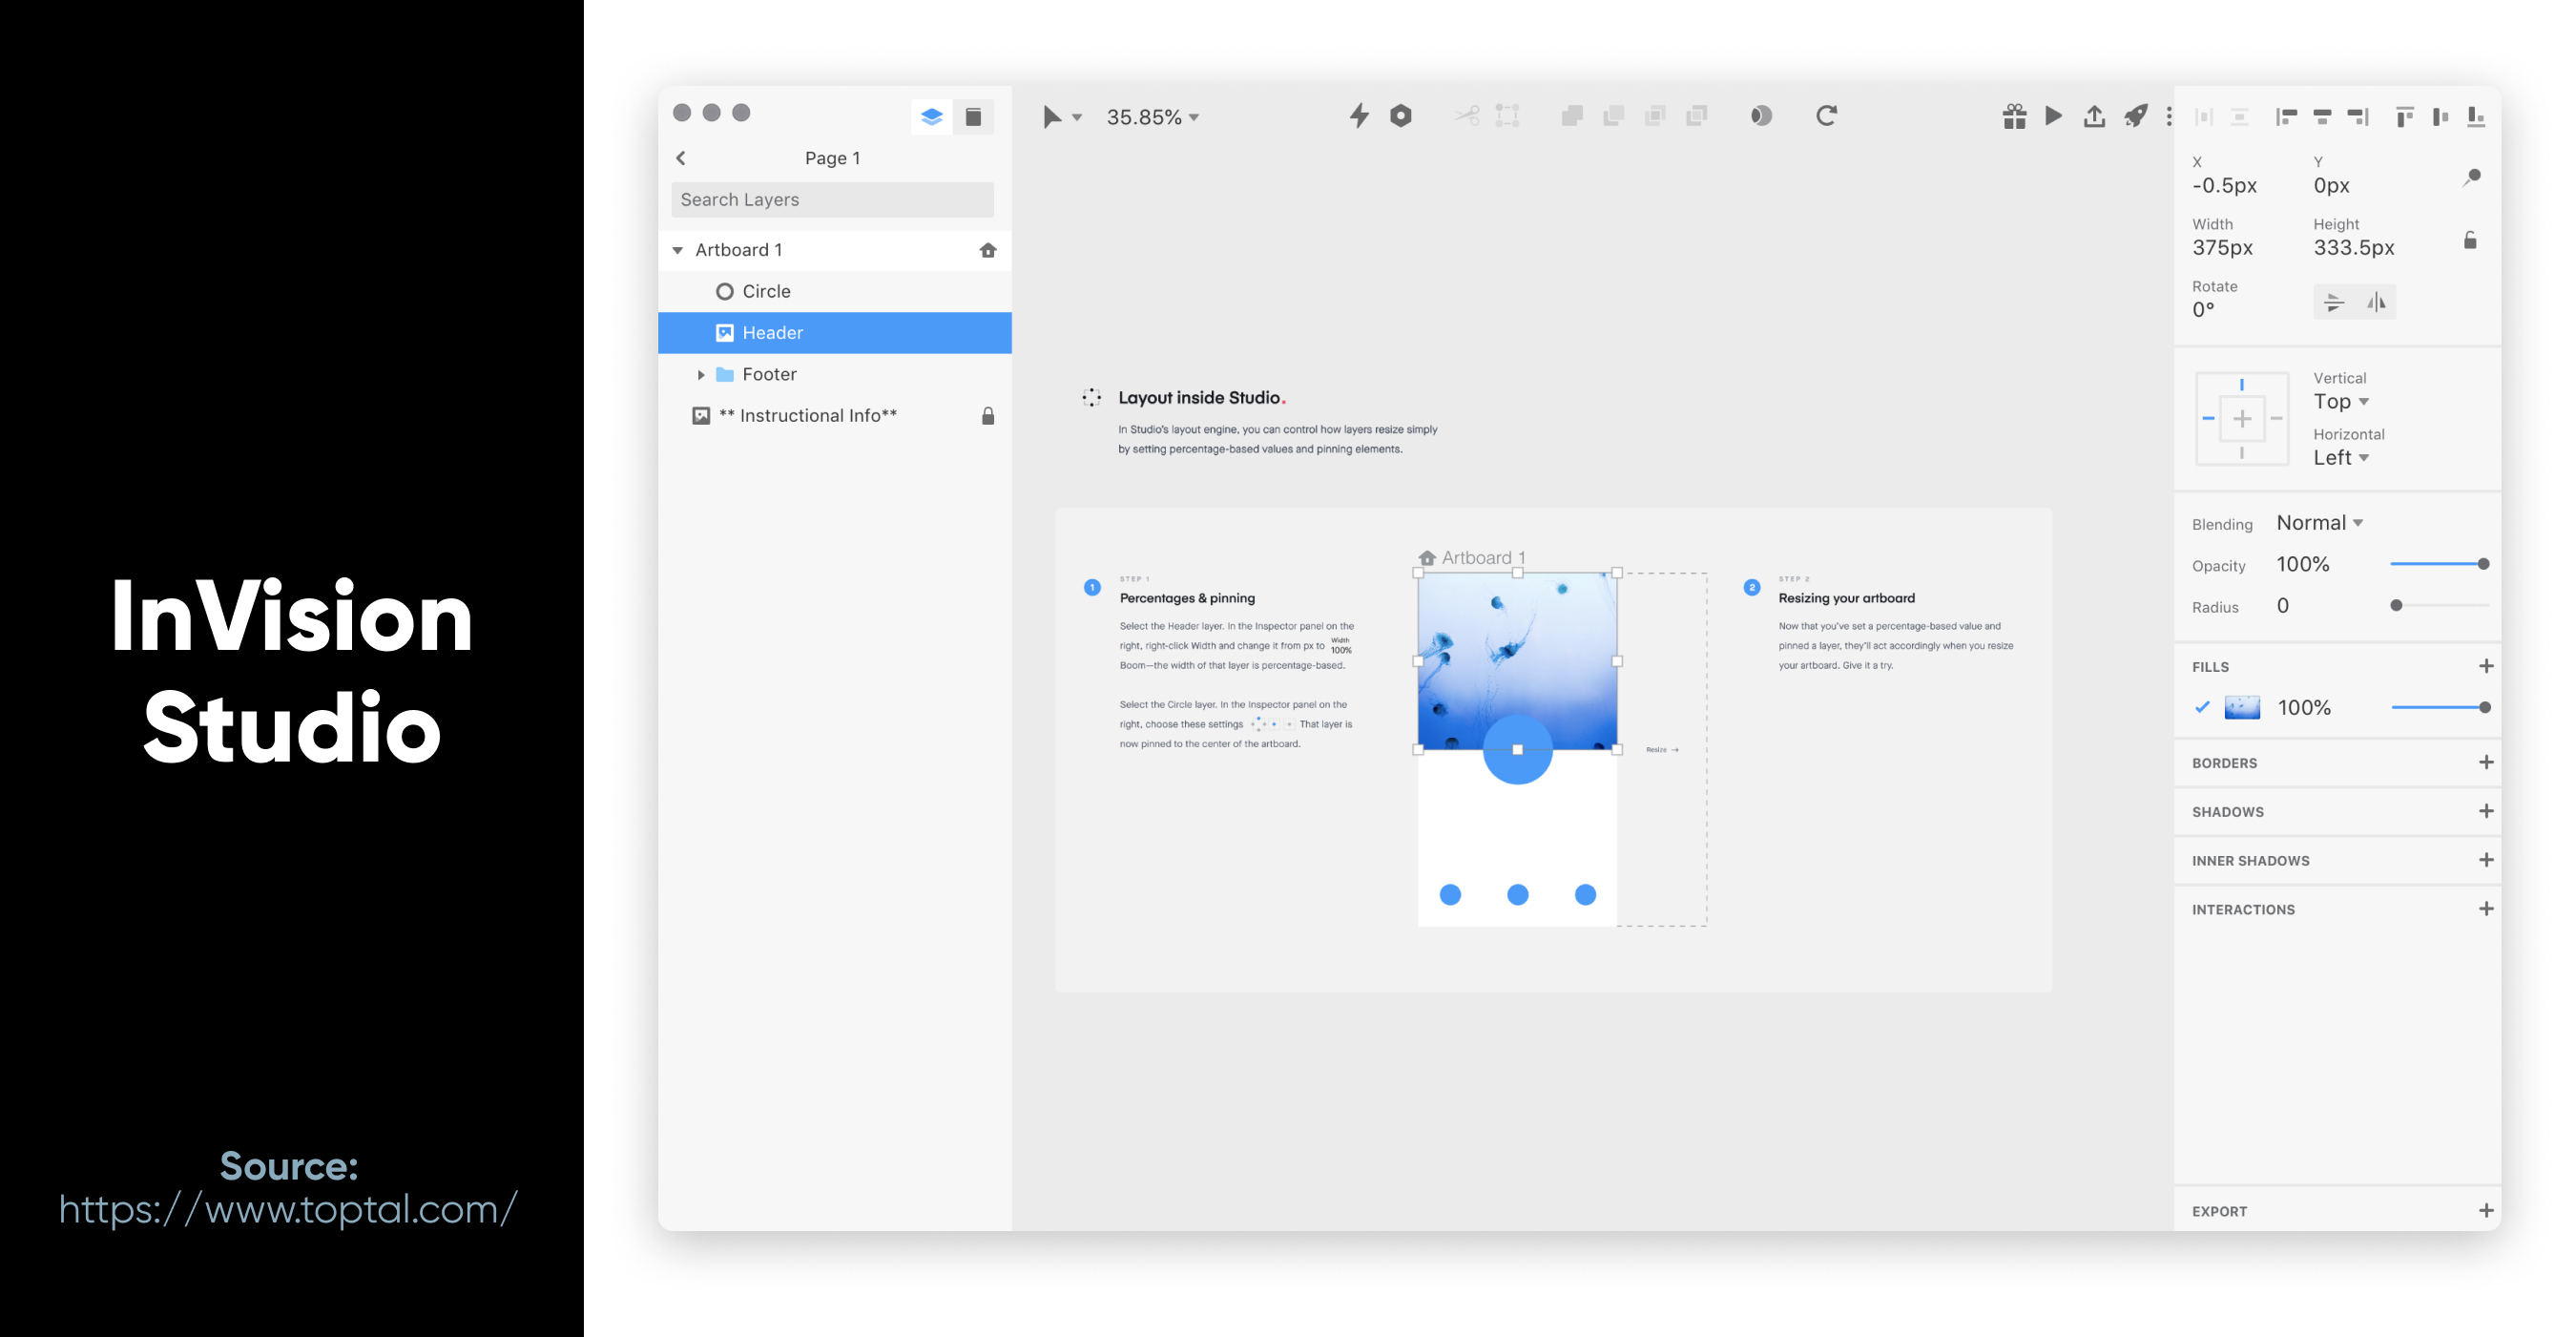
Task: Align layer to bottom edge
Action: point(2476,117)
